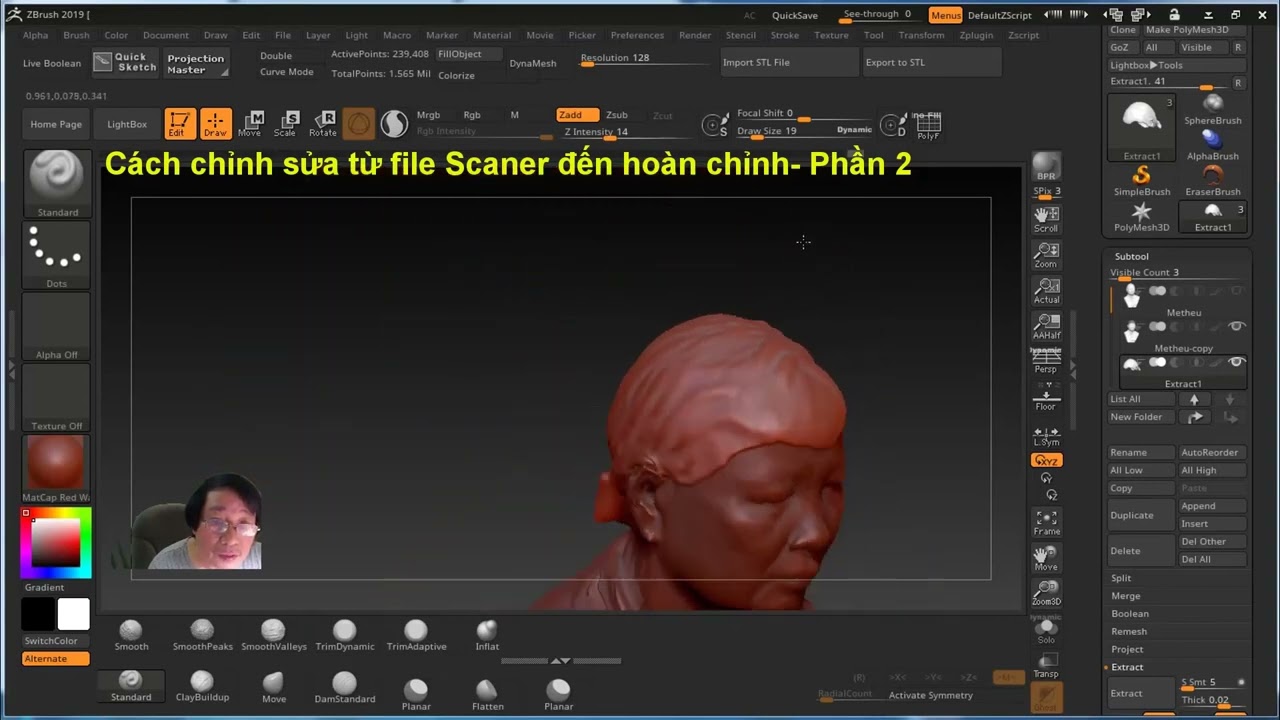Click the Import STL File button
This screenshot has height=720, width=1280.
click(789, 62)
